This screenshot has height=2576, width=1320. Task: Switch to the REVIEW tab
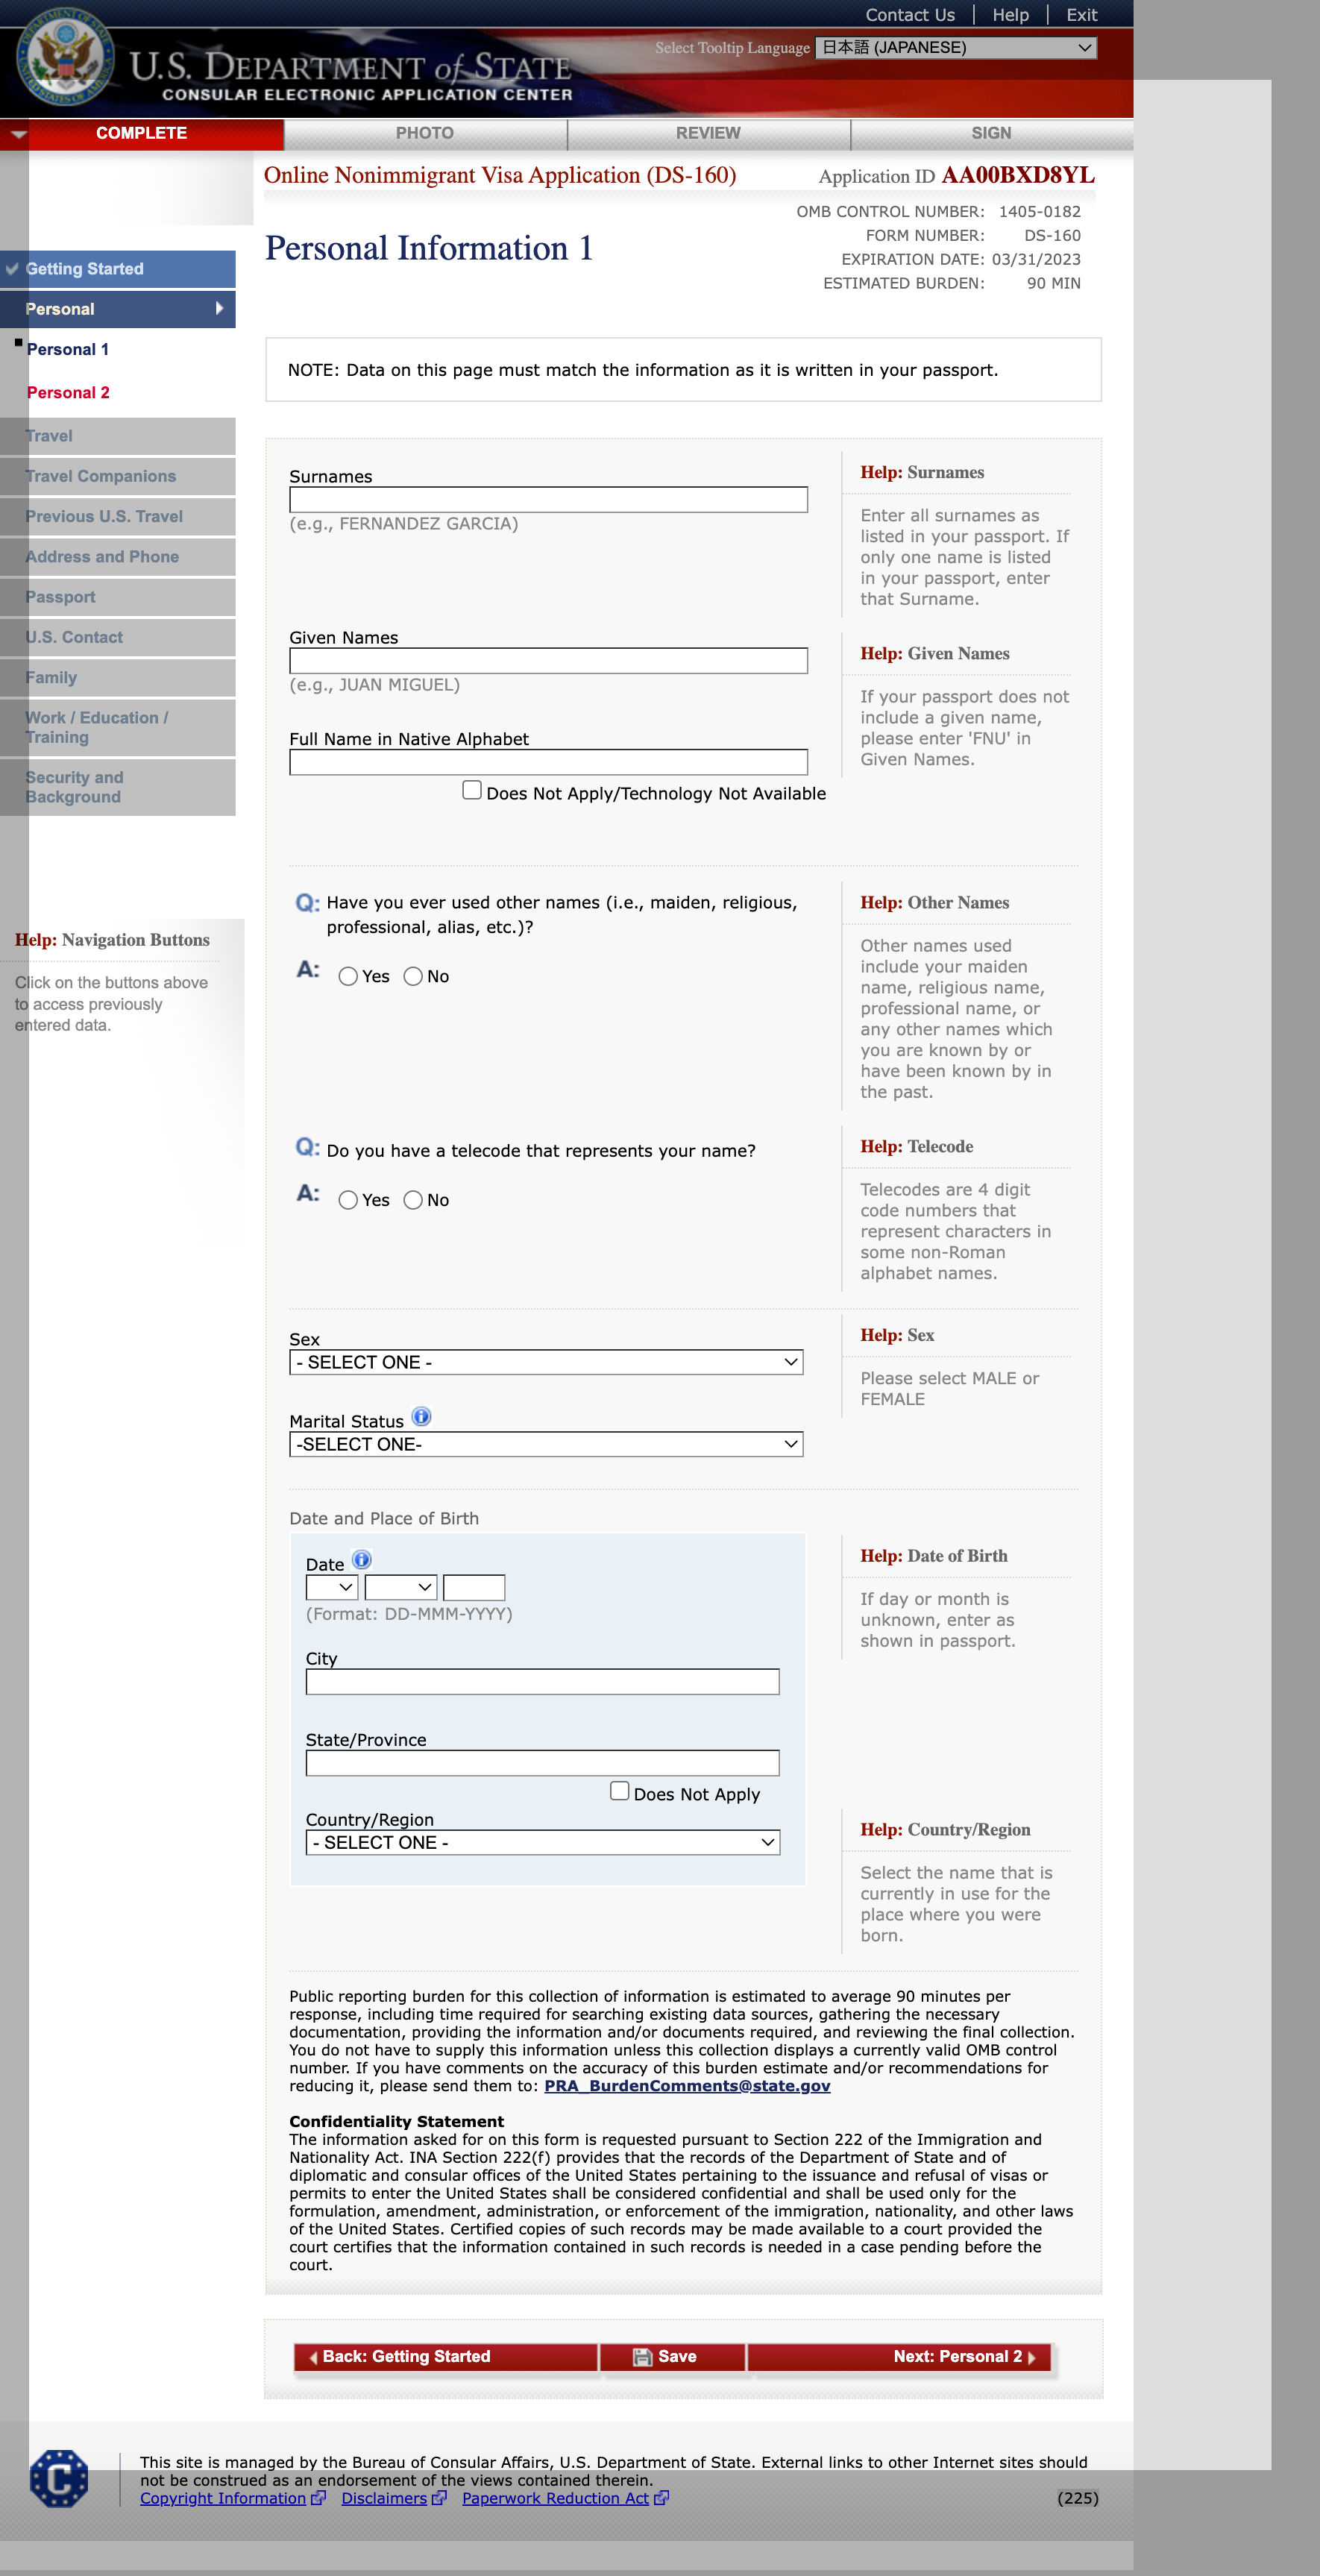(708, 134)
